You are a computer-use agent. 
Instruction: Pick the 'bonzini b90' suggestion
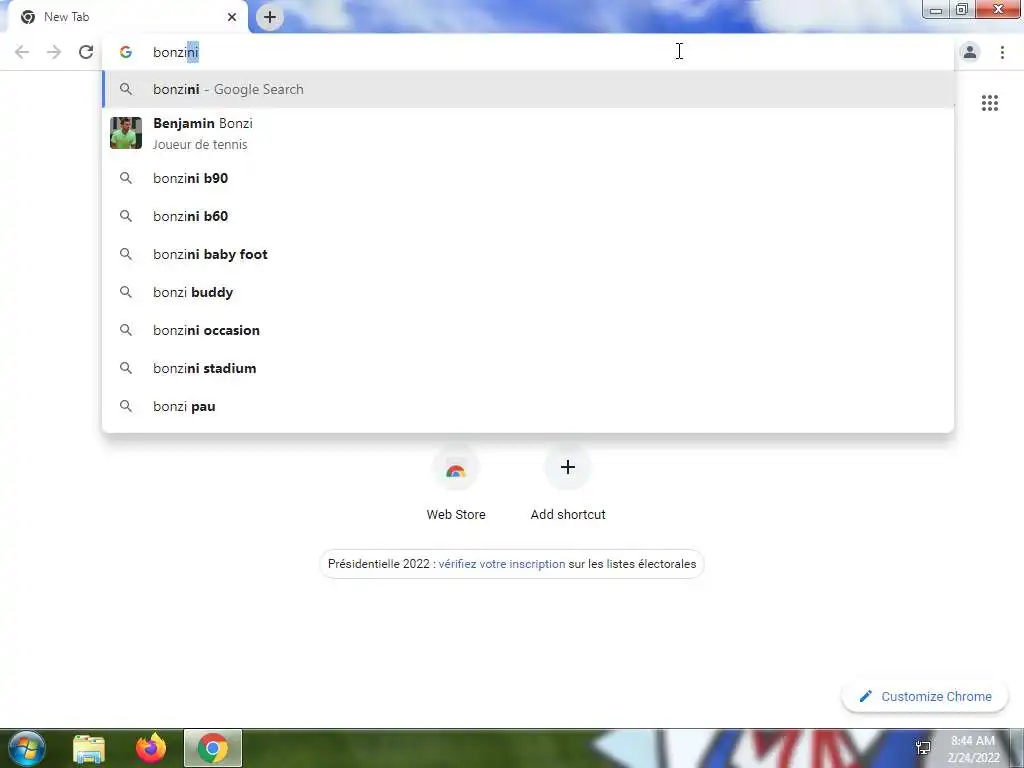coord(528,178)
